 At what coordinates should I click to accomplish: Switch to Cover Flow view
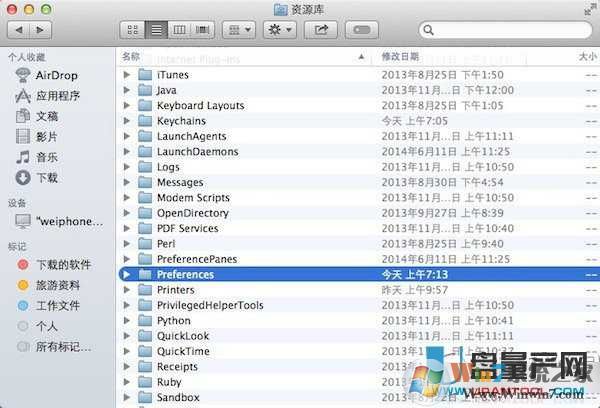[202, 30]
